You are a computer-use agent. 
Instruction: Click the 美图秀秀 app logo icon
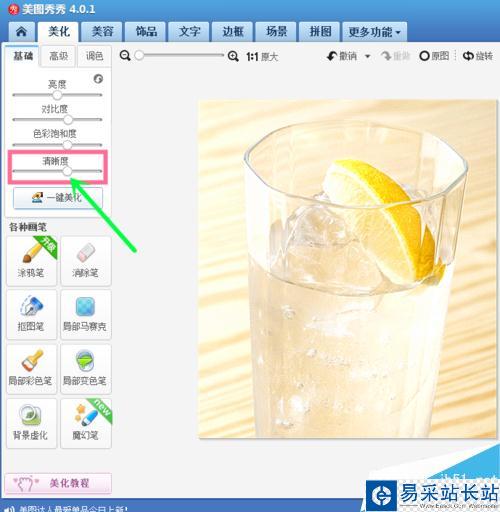tap(14, 10)
